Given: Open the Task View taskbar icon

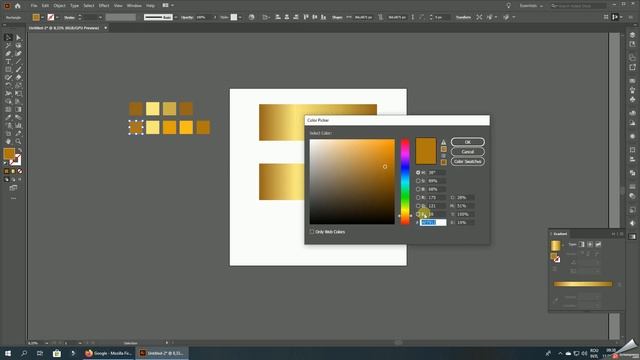Looking at the screenshot, I should pos(40,353).
